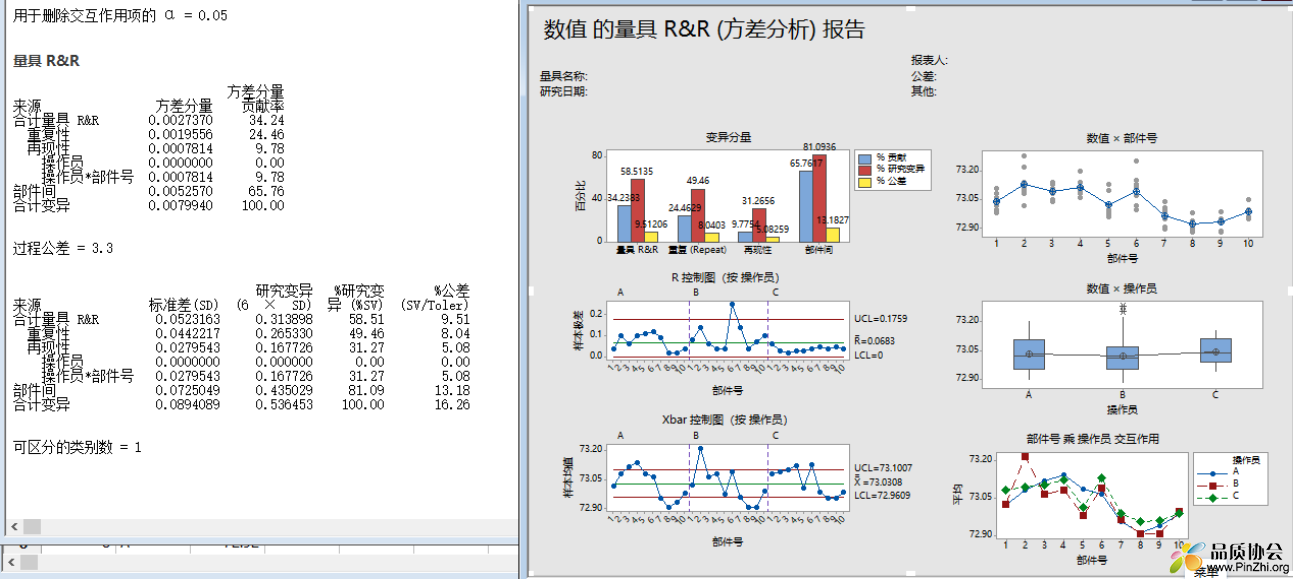Click the 0.0027370 variance component value
Image resolution: width=1294 pixels, height=579 pixels.
coord(180,120)
